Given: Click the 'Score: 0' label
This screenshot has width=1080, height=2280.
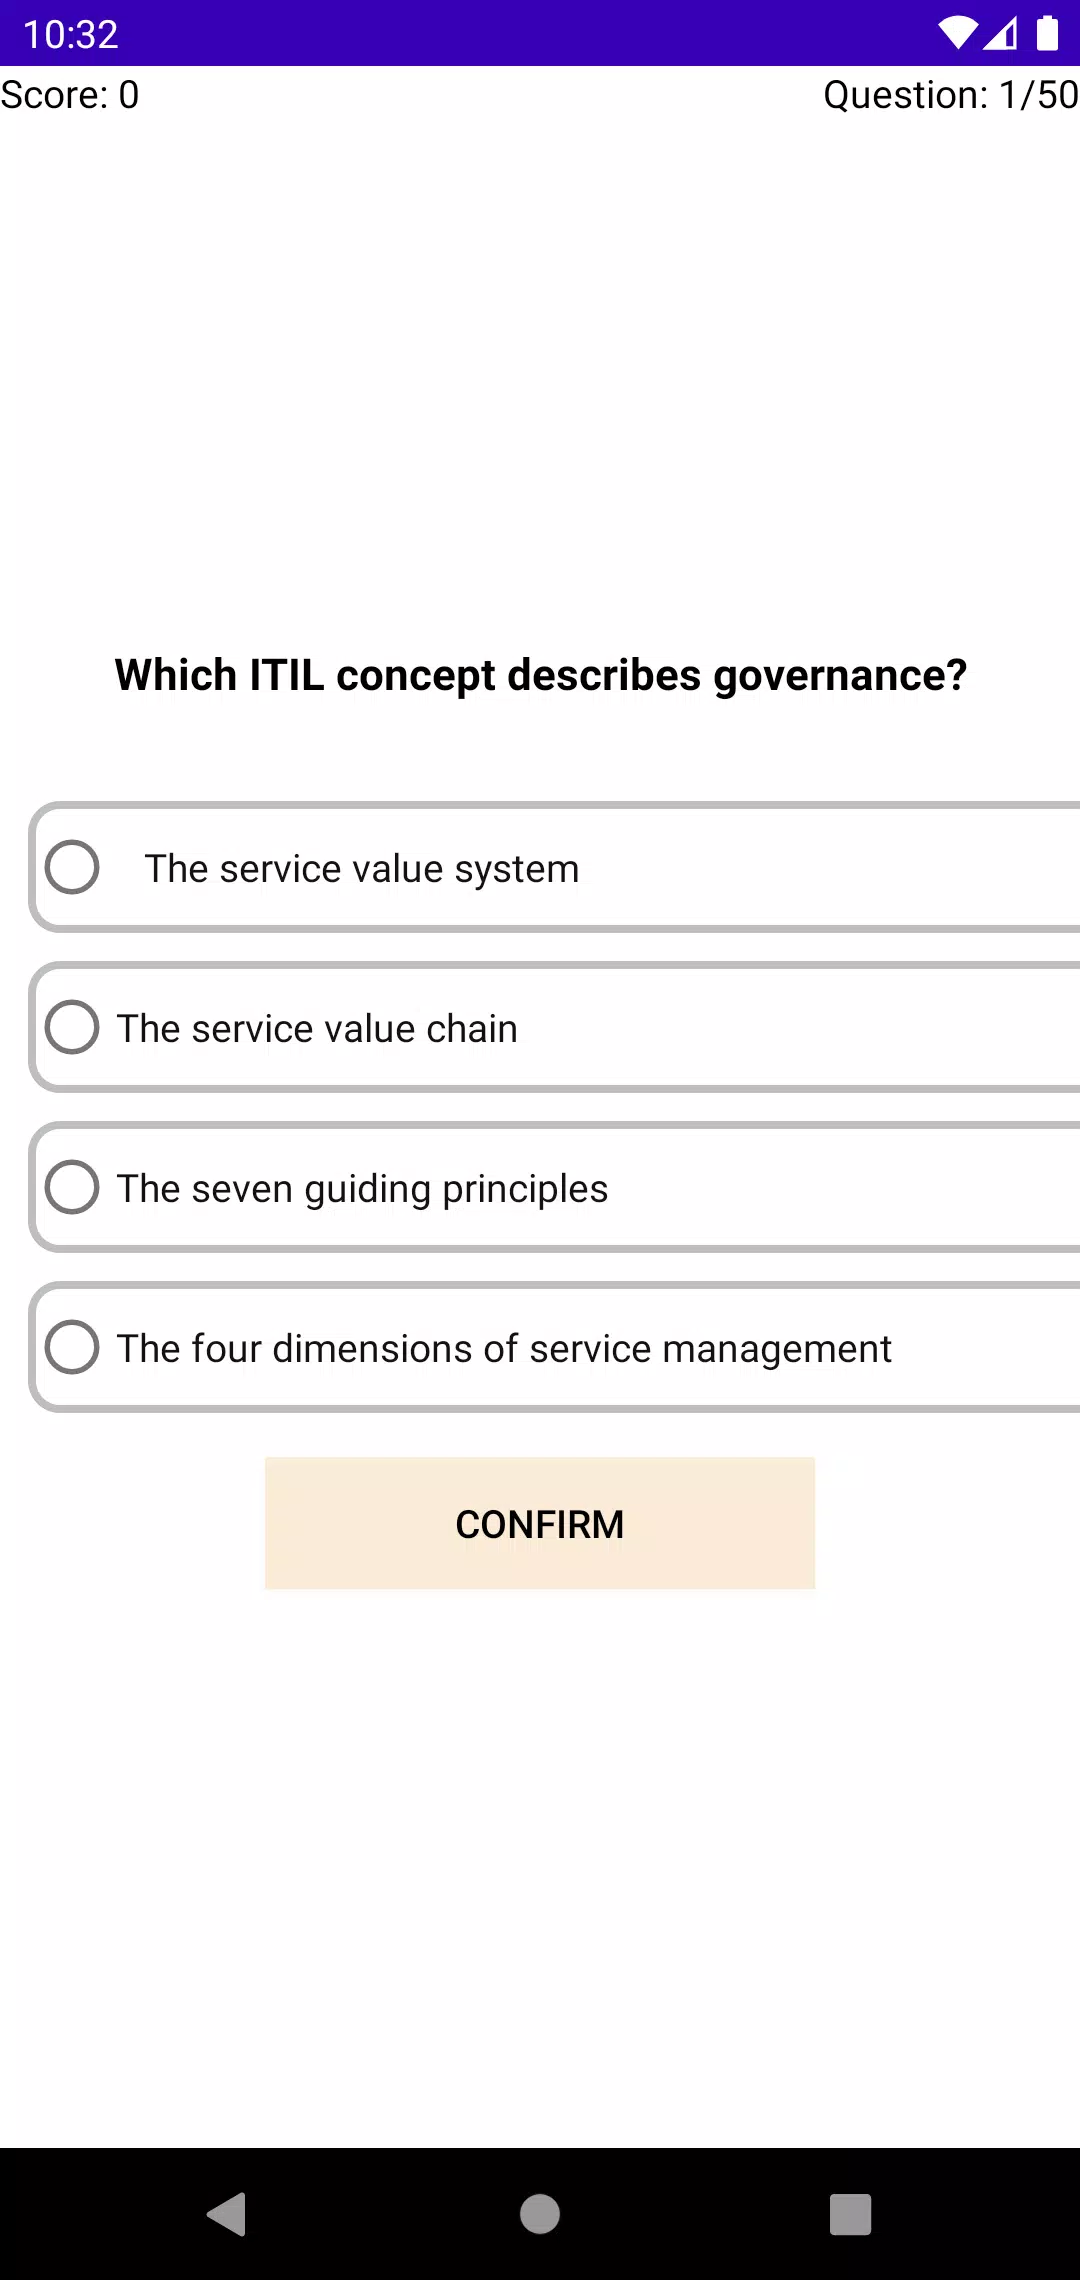Looking at the screenshot, I should tap(69, 95).
